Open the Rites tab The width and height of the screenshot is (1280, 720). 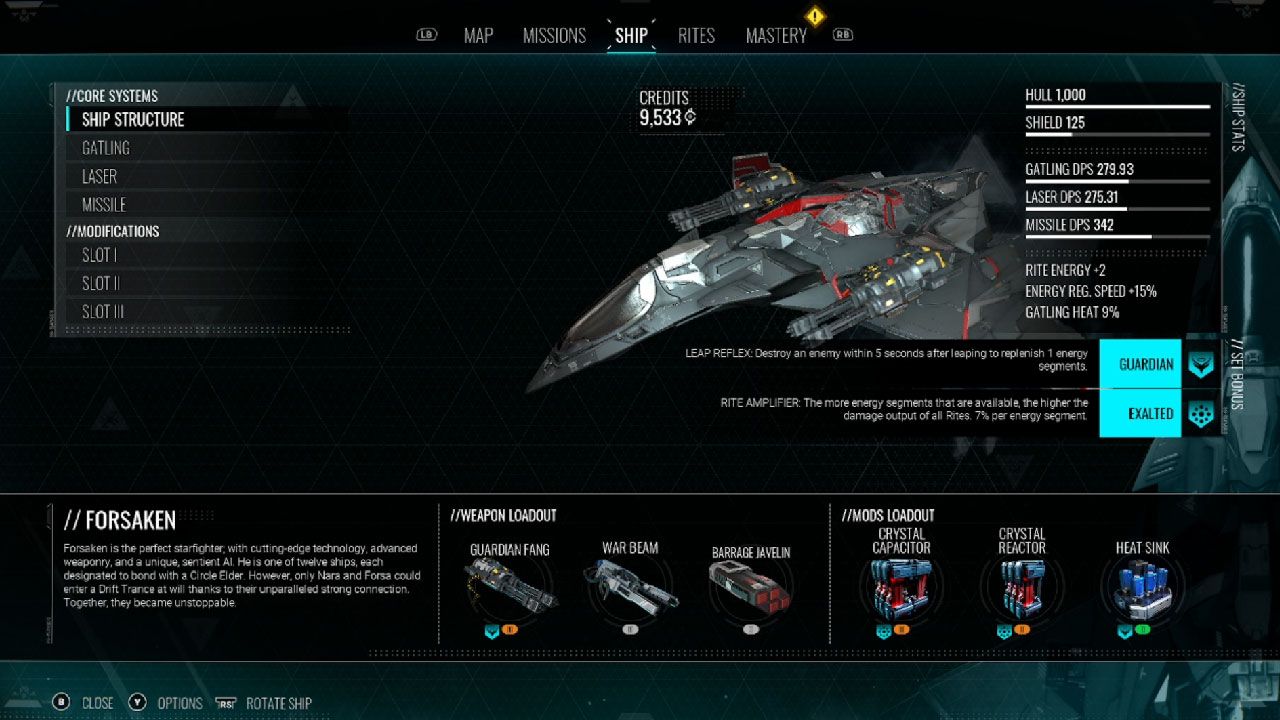pyautogui.click(x=696, y=35)
